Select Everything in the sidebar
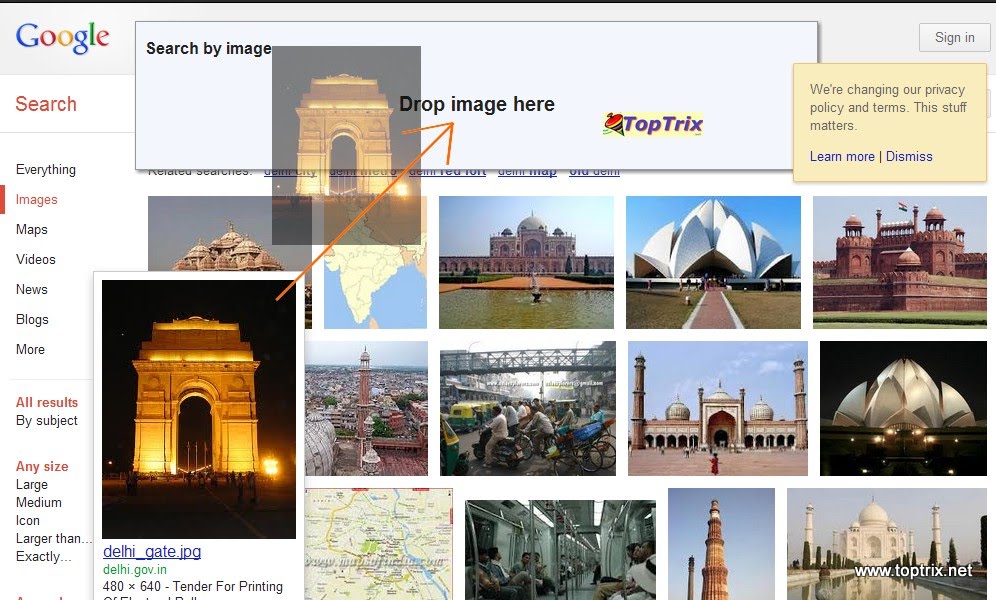Screen dimensions: 996x600 point(45,169)
